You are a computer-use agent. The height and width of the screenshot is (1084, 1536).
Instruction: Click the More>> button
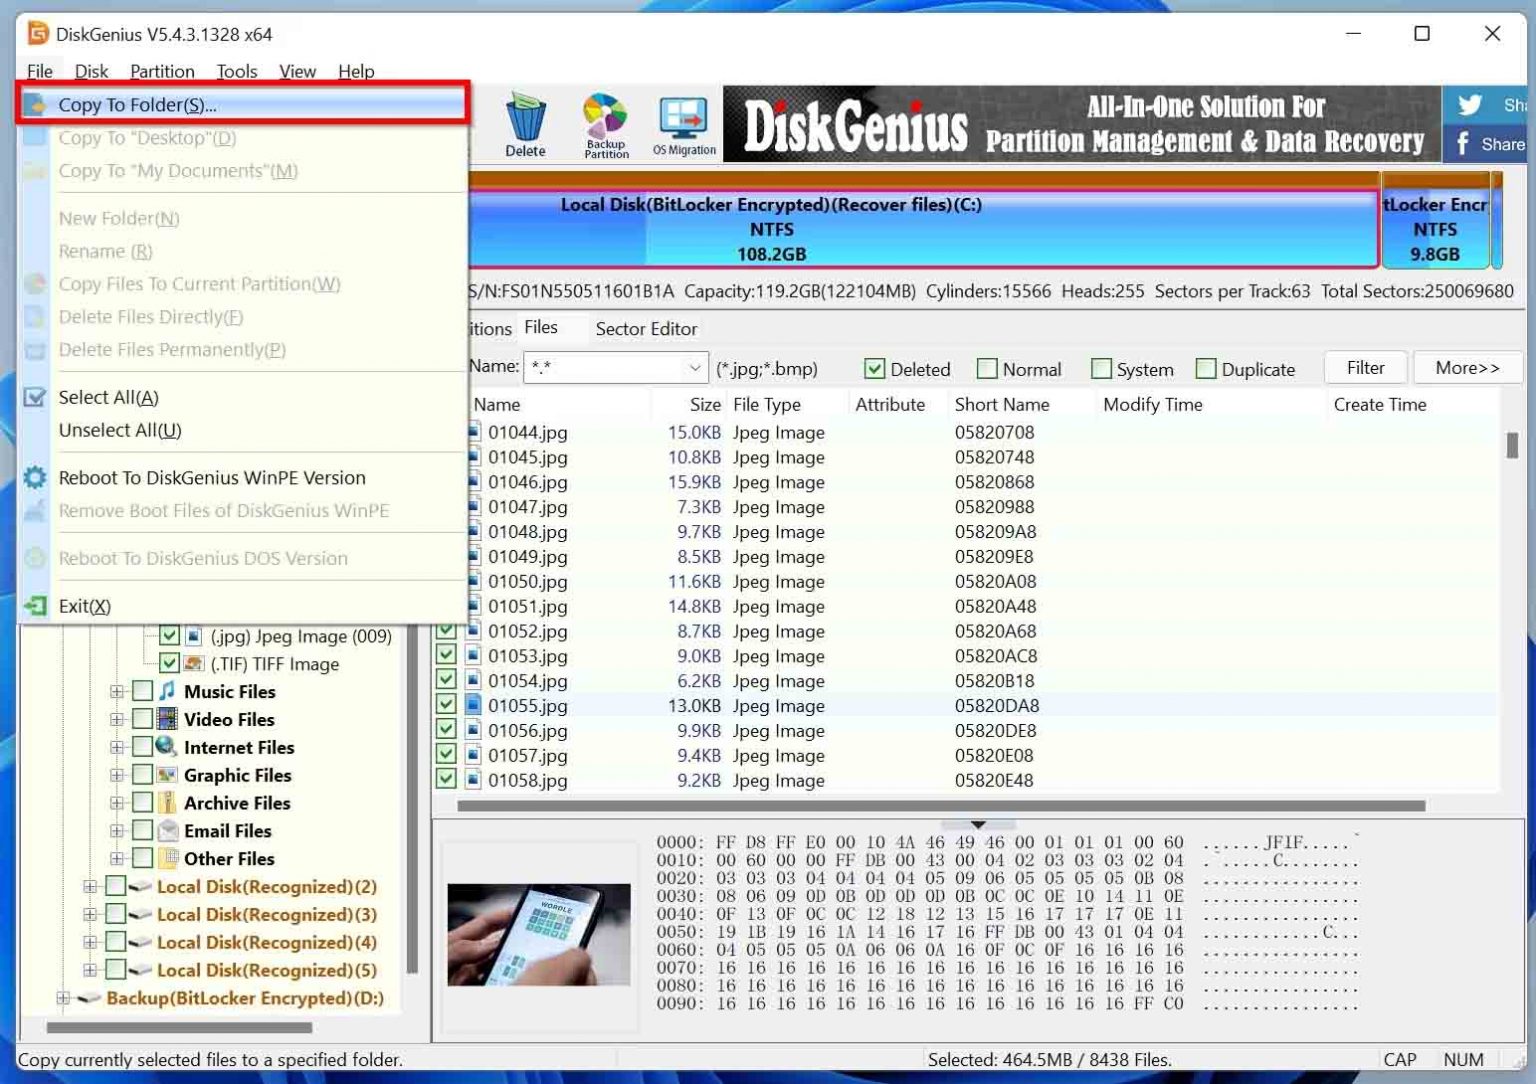[1467, 367]
